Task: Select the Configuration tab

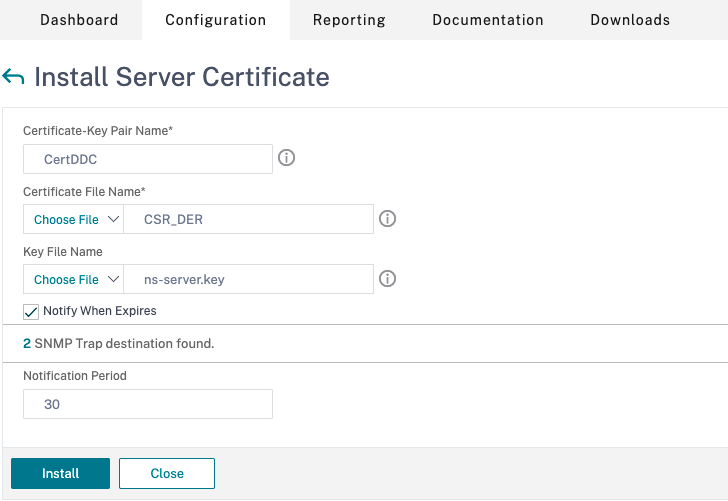Action: click(x=215, y=20)
